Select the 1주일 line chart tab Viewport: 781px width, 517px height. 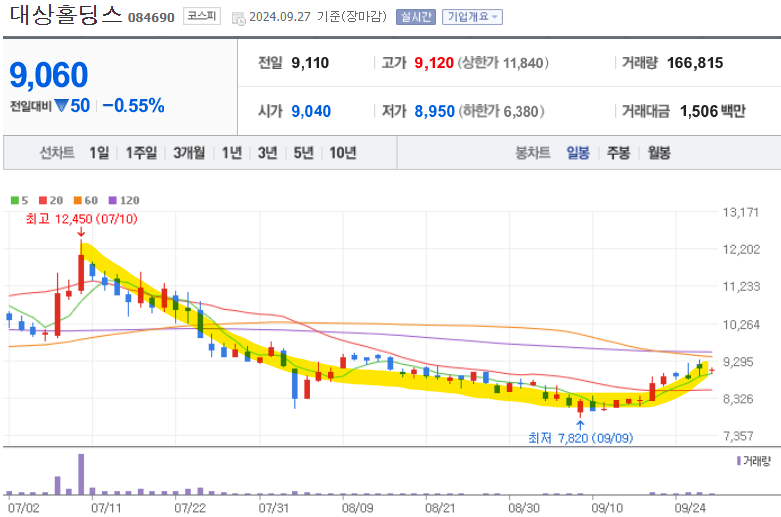point(141,152)
